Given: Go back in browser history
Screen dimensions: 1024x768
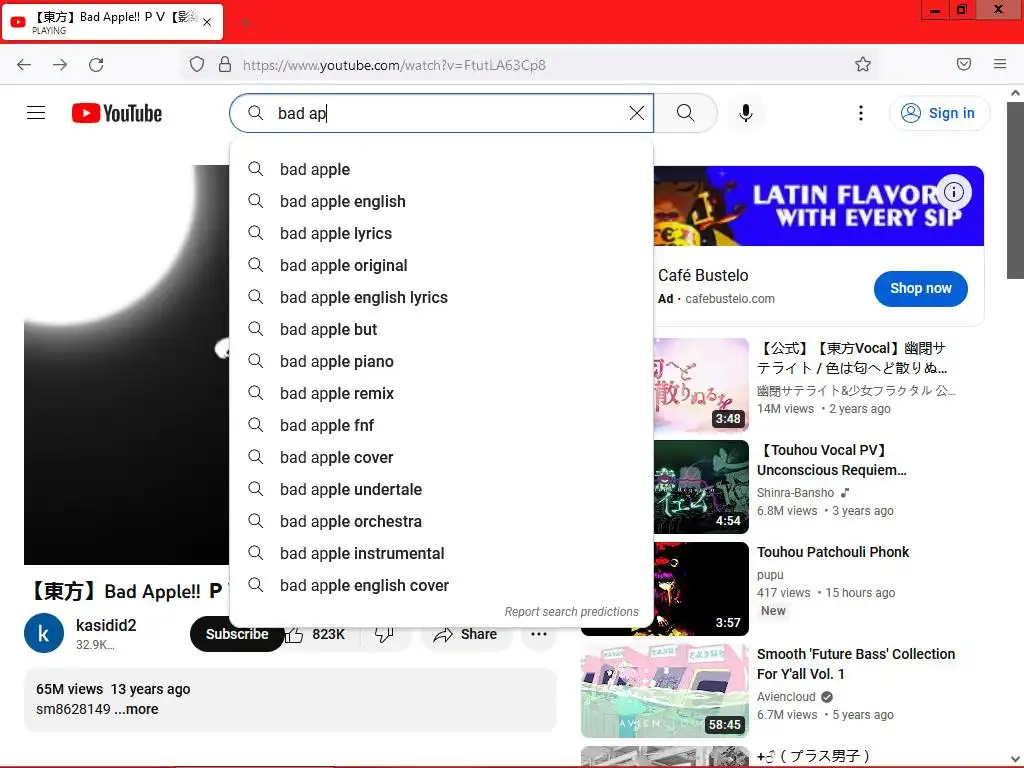Looking at the screenshot, I should pos(24,65).
